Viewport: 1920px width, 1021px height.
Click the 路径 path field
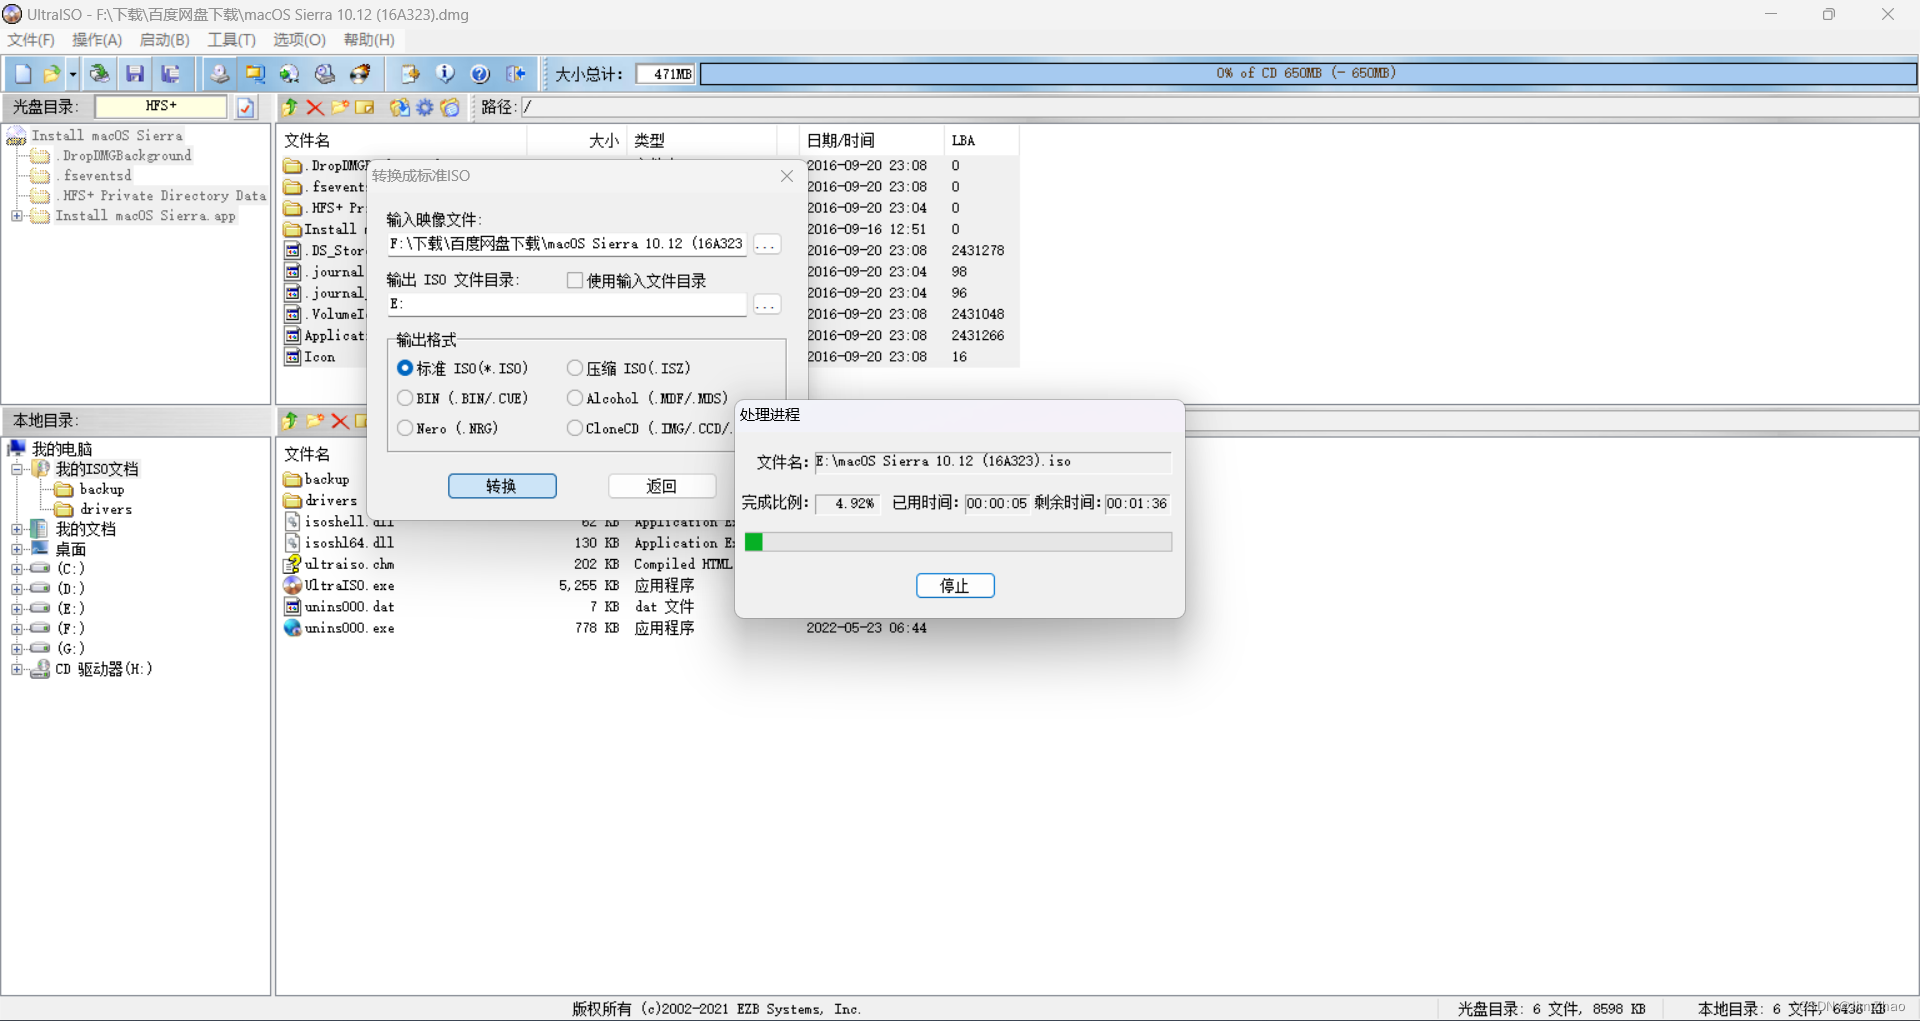coord(1218,107)
